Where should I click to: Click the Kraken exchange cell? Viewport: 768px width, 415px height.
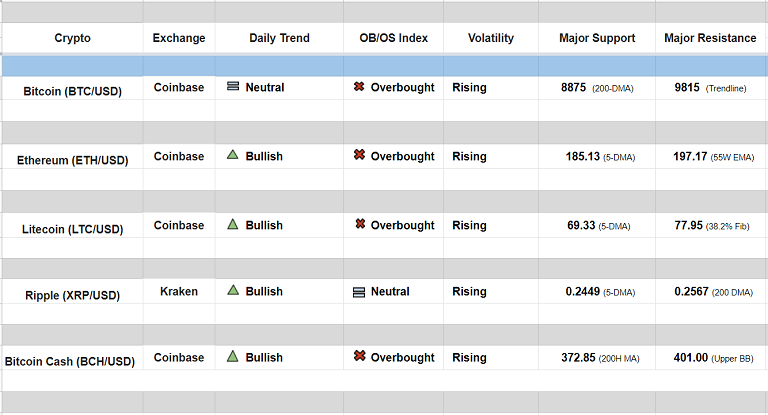[179, 291]
